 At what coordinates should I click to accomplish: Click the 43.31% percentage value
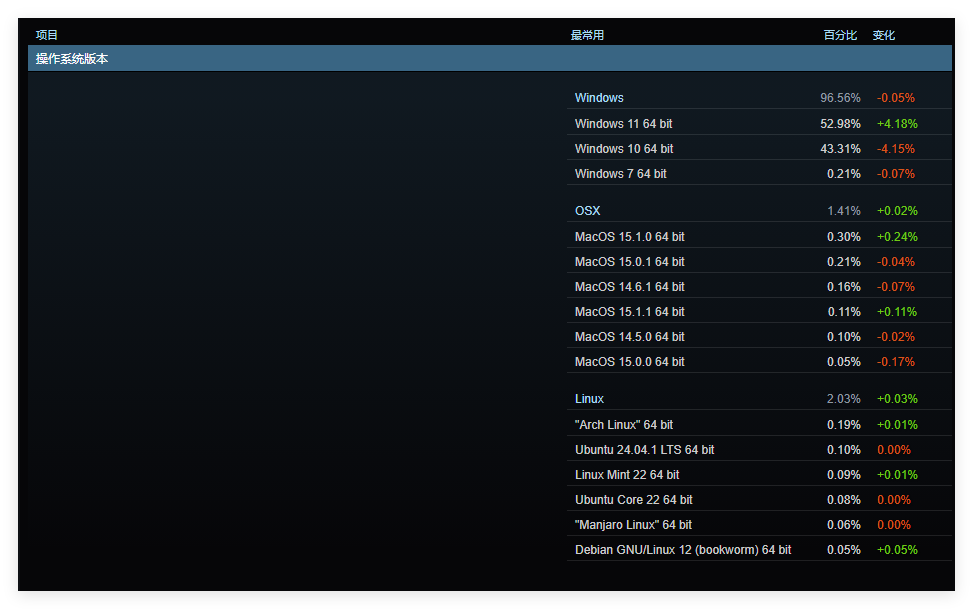[x=840, y=149]
